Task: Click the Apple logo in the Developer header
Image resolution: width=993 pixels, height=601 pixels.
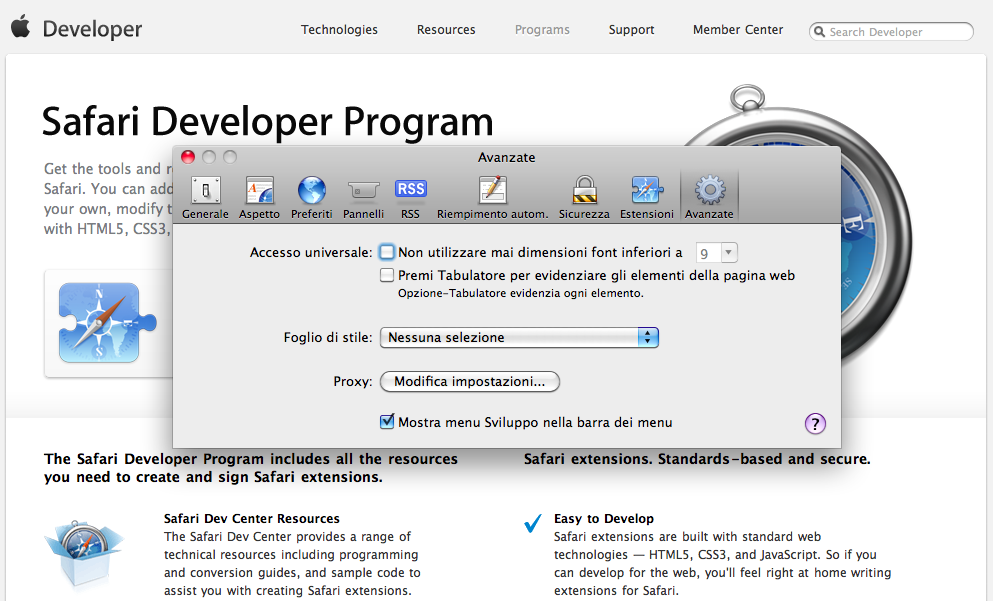Action: coord(20,27)
